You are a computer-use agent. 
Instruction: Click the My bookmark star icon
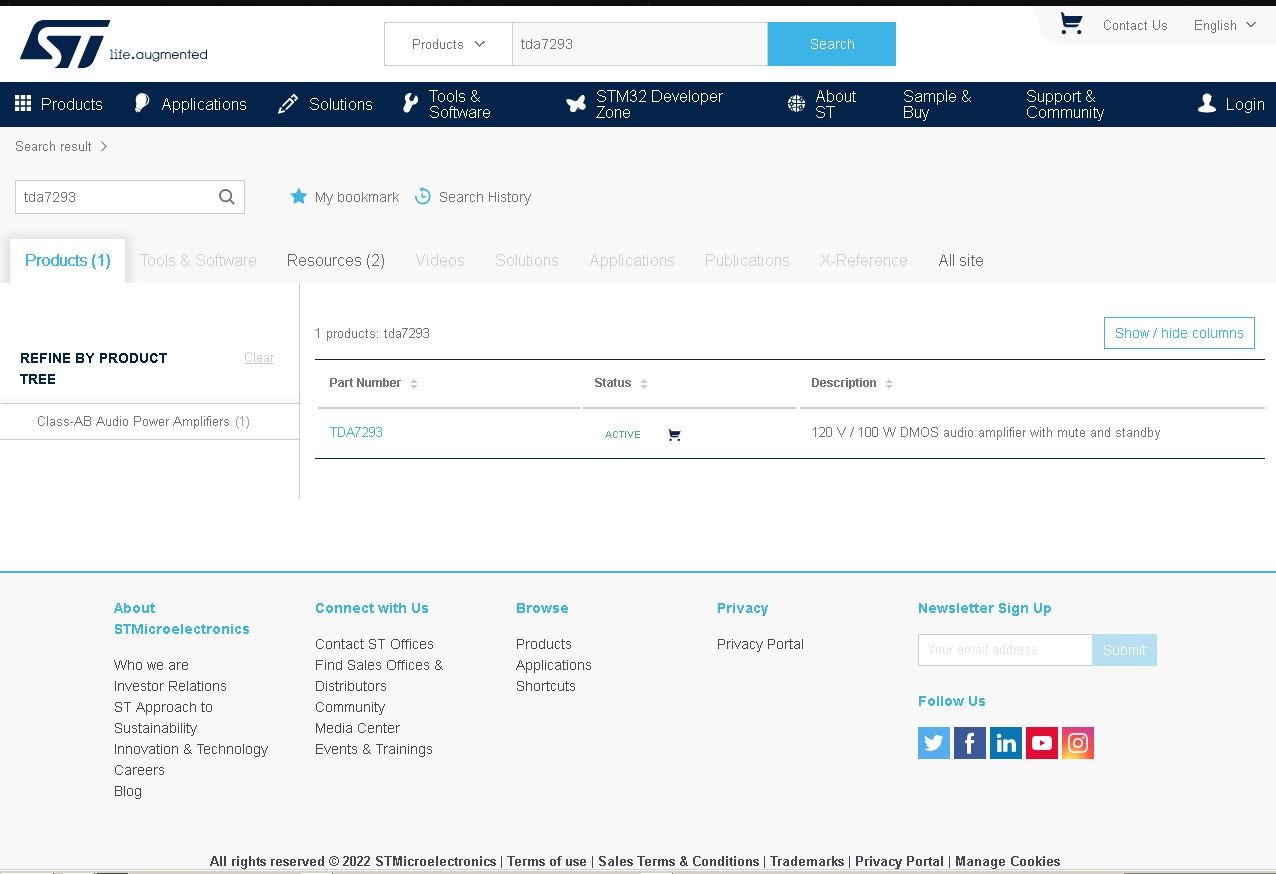click(x=298, y=196)
